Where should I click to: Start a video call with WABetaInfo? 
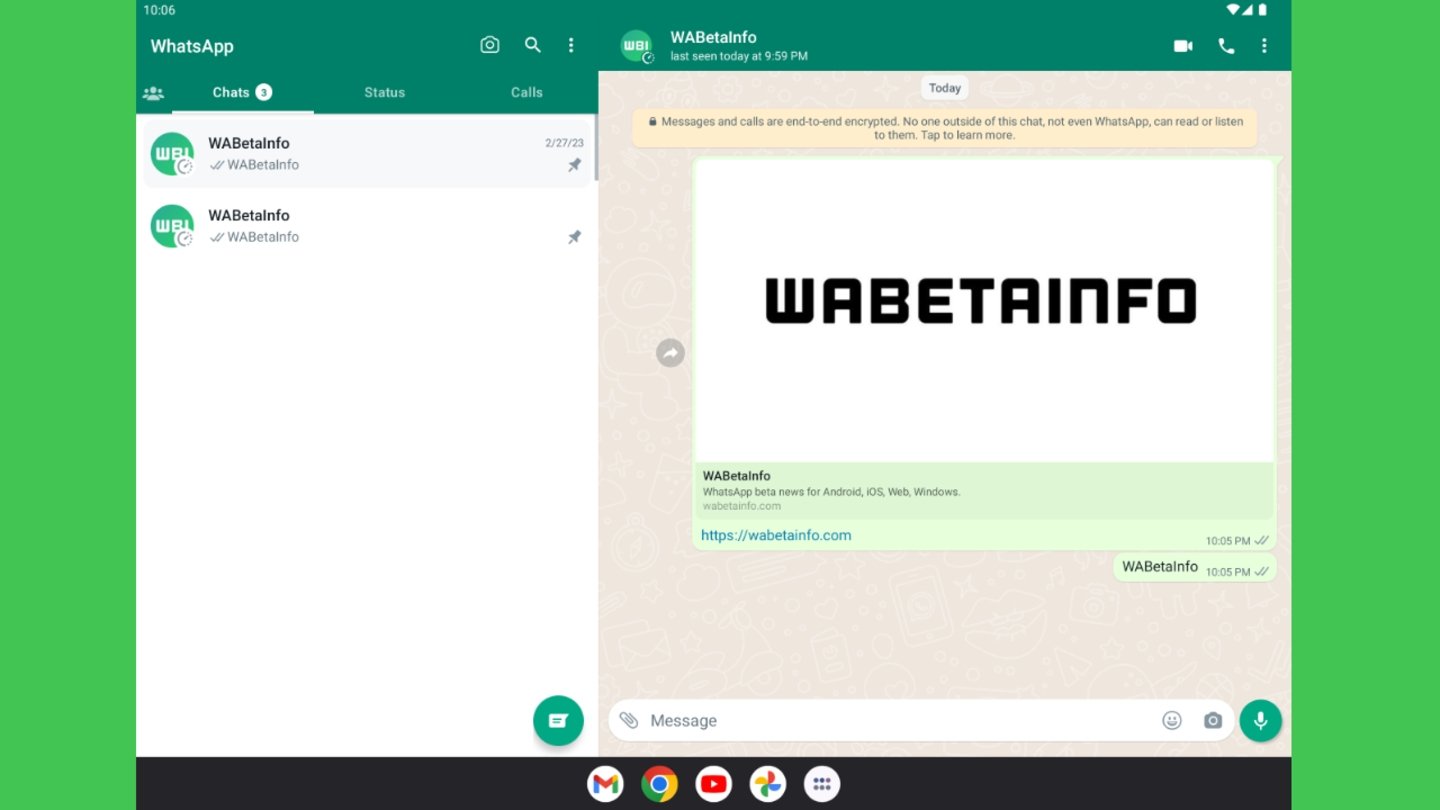(x=1183, y=46)
